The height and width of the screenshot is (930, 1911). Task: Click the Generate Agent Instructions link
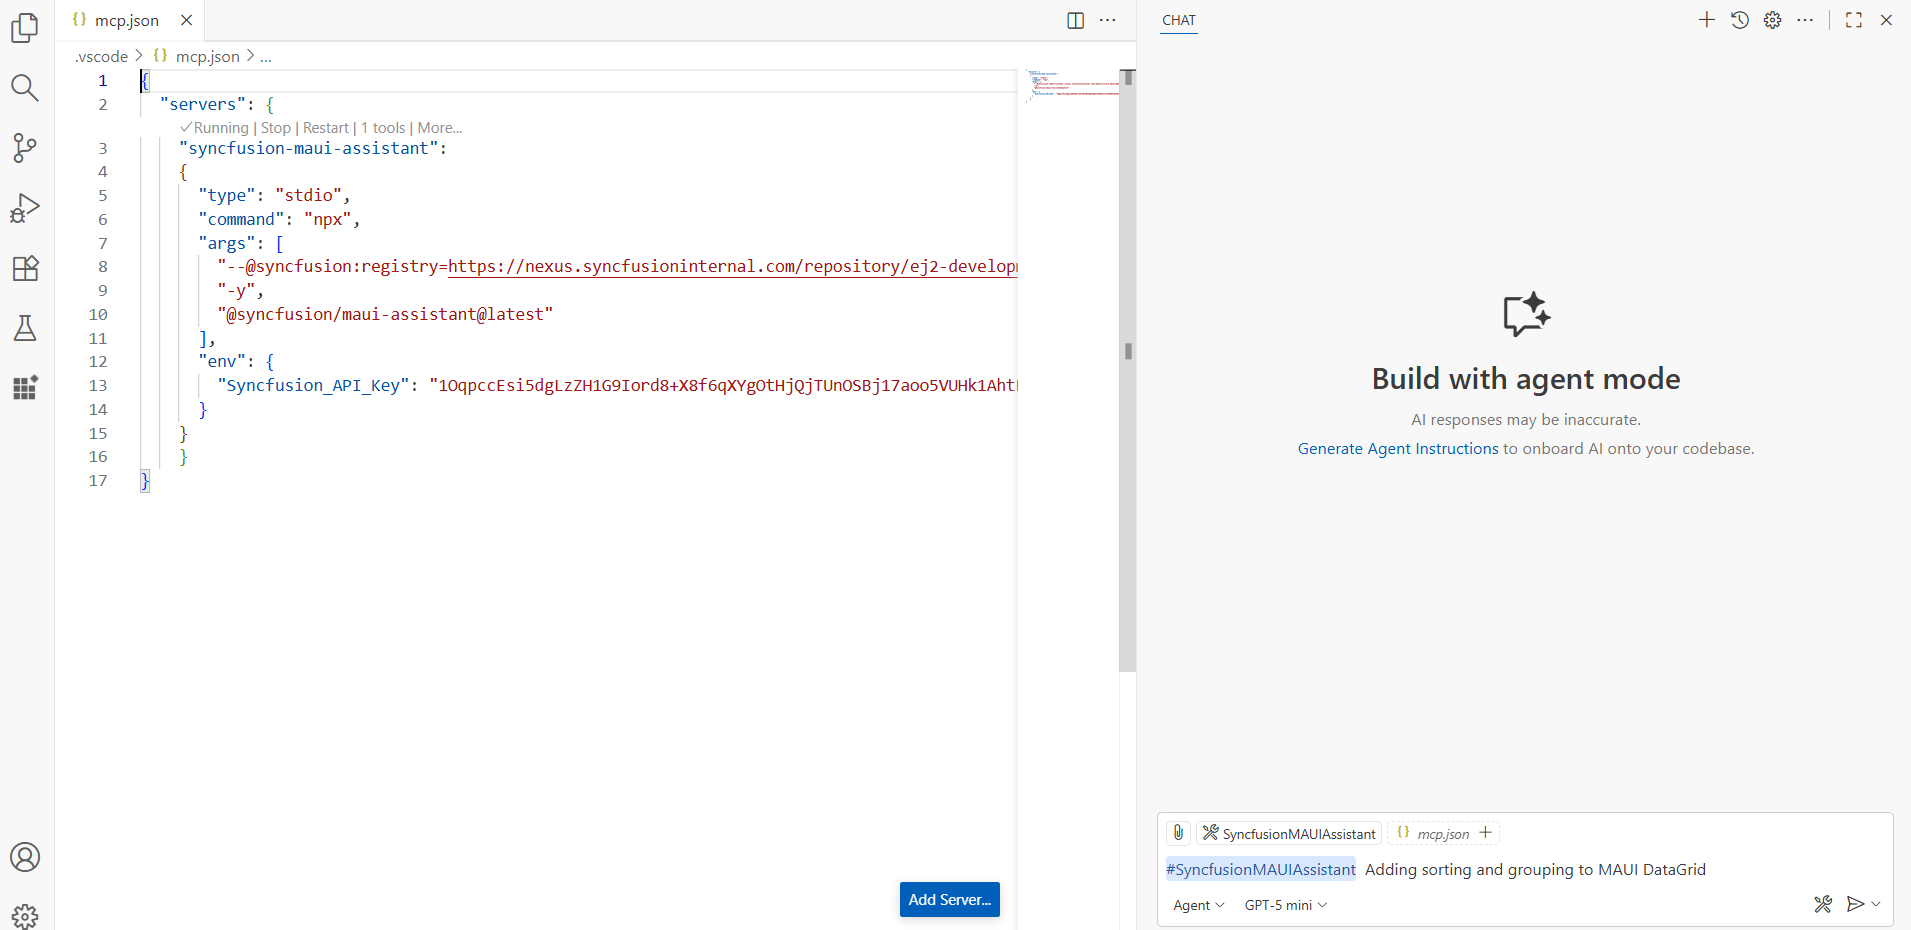tap(1396, 448)
